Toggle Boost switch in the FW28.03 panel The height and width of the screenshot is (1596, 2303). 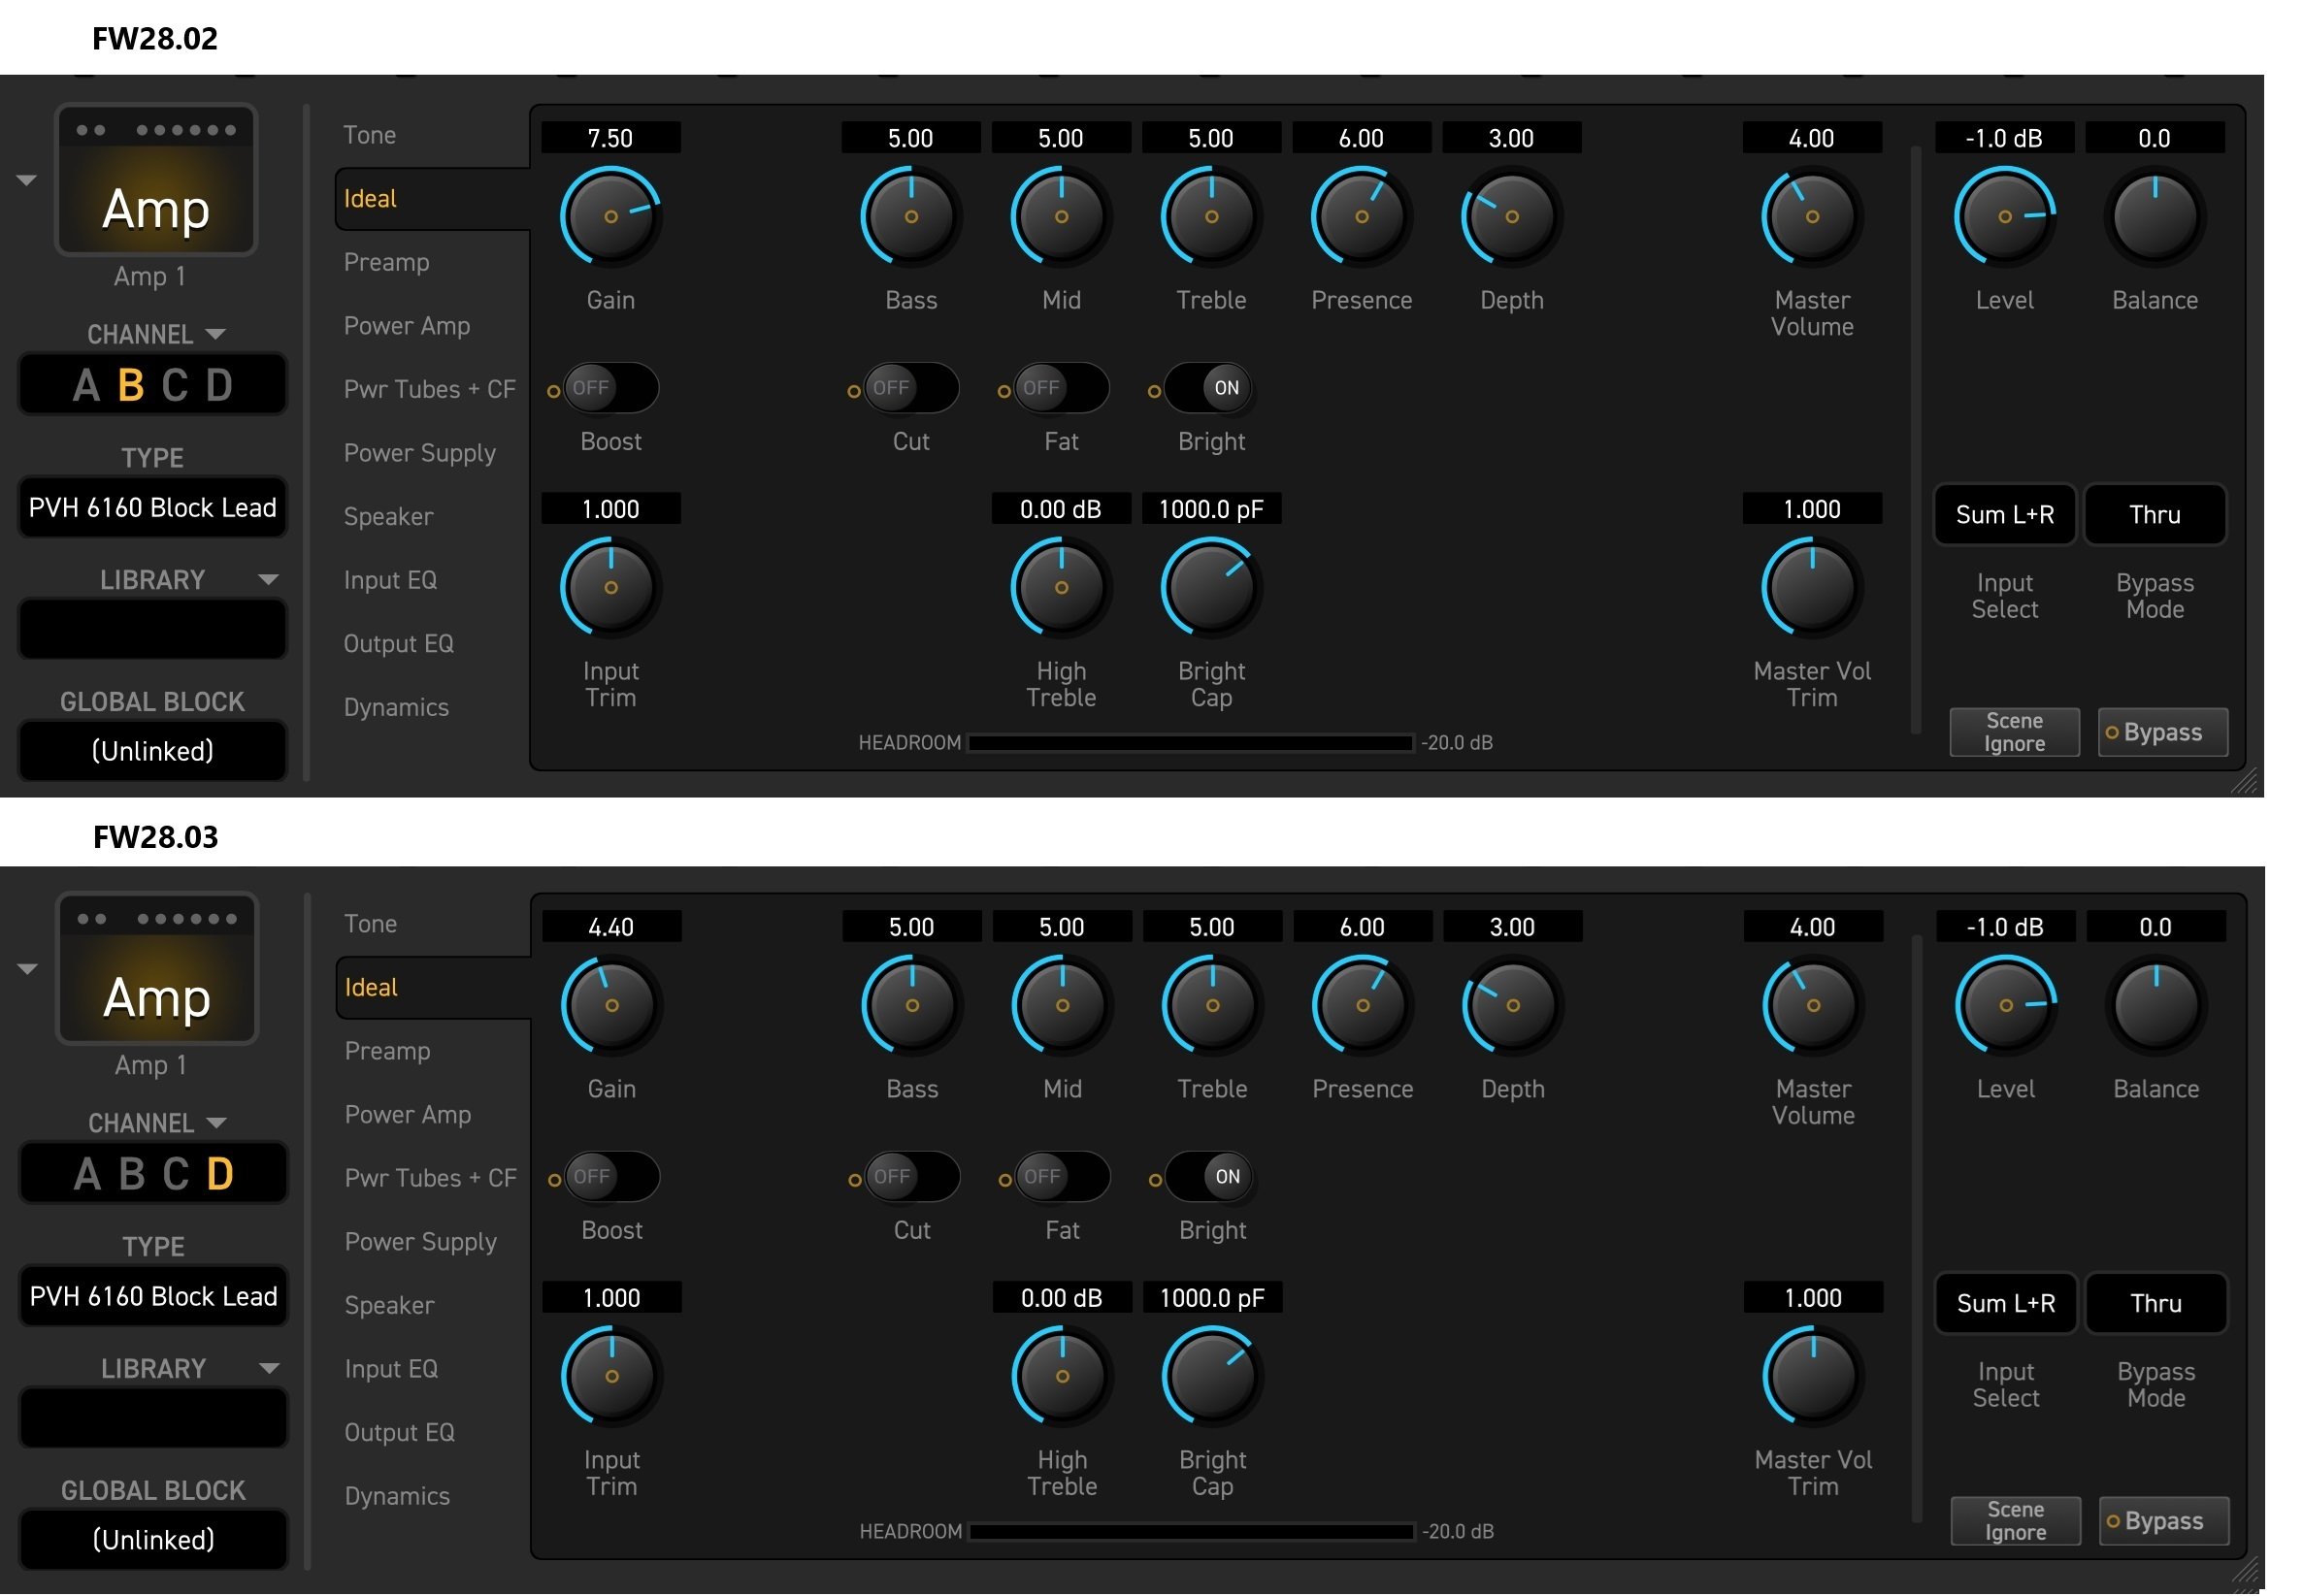tap(611, 1177)
